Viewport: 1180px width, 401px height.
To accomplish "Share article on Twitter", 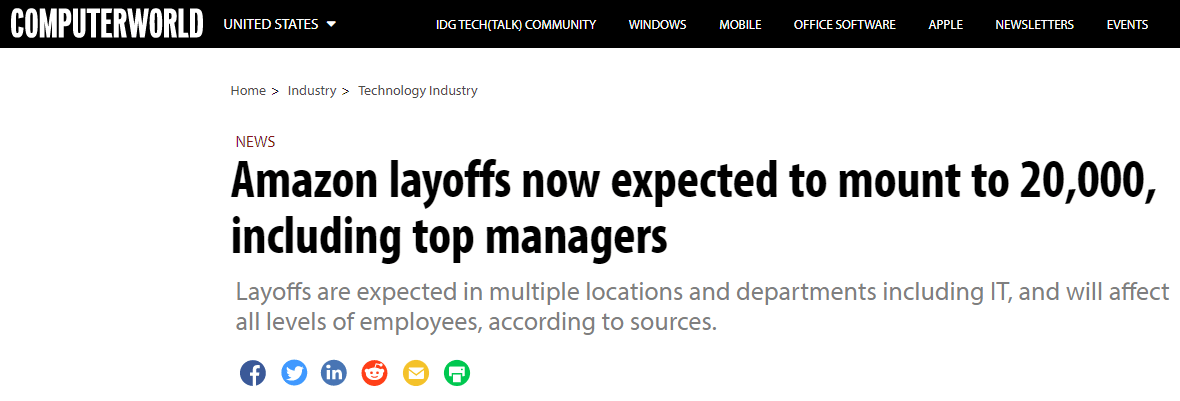I will pyautogui.click(x=294, y=374).
